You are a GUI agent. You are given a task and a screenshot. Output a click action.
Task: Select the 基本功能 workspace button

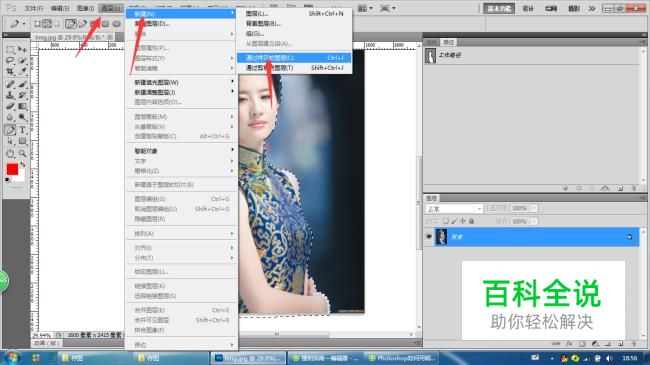coord(499,8)
